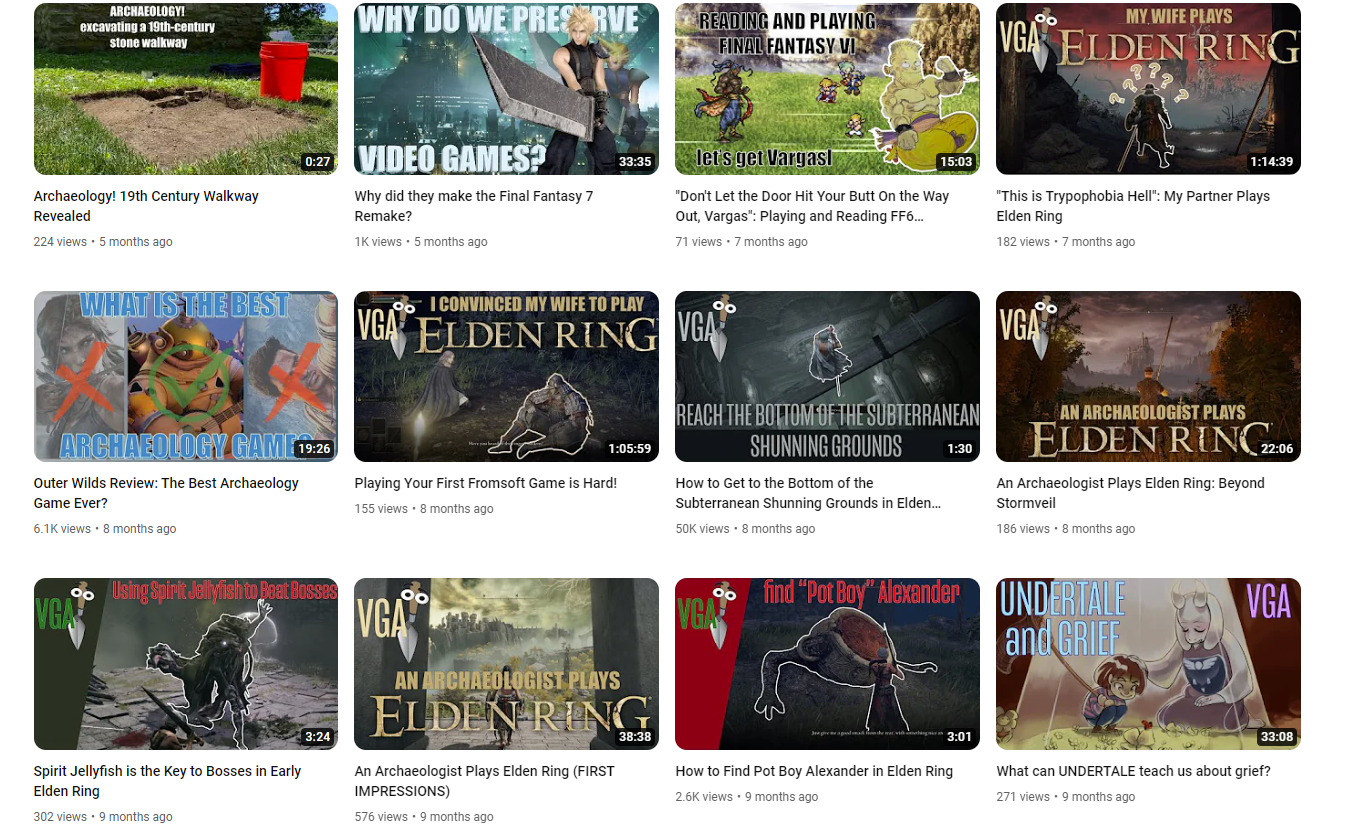Click '182 views • 7 months ago' text
Screen dimensions: 1353x832
pos(1066,242)
